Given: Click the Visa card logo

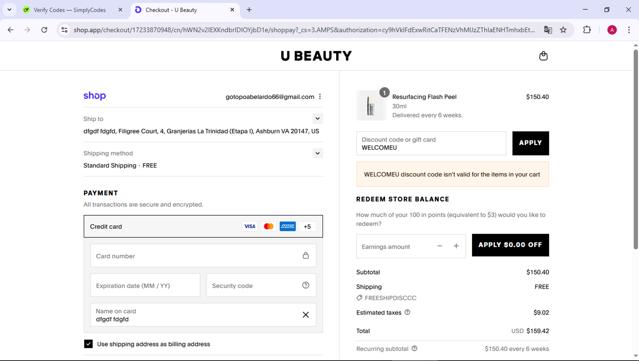Looking at the screenshot, I should coord(249,227).
